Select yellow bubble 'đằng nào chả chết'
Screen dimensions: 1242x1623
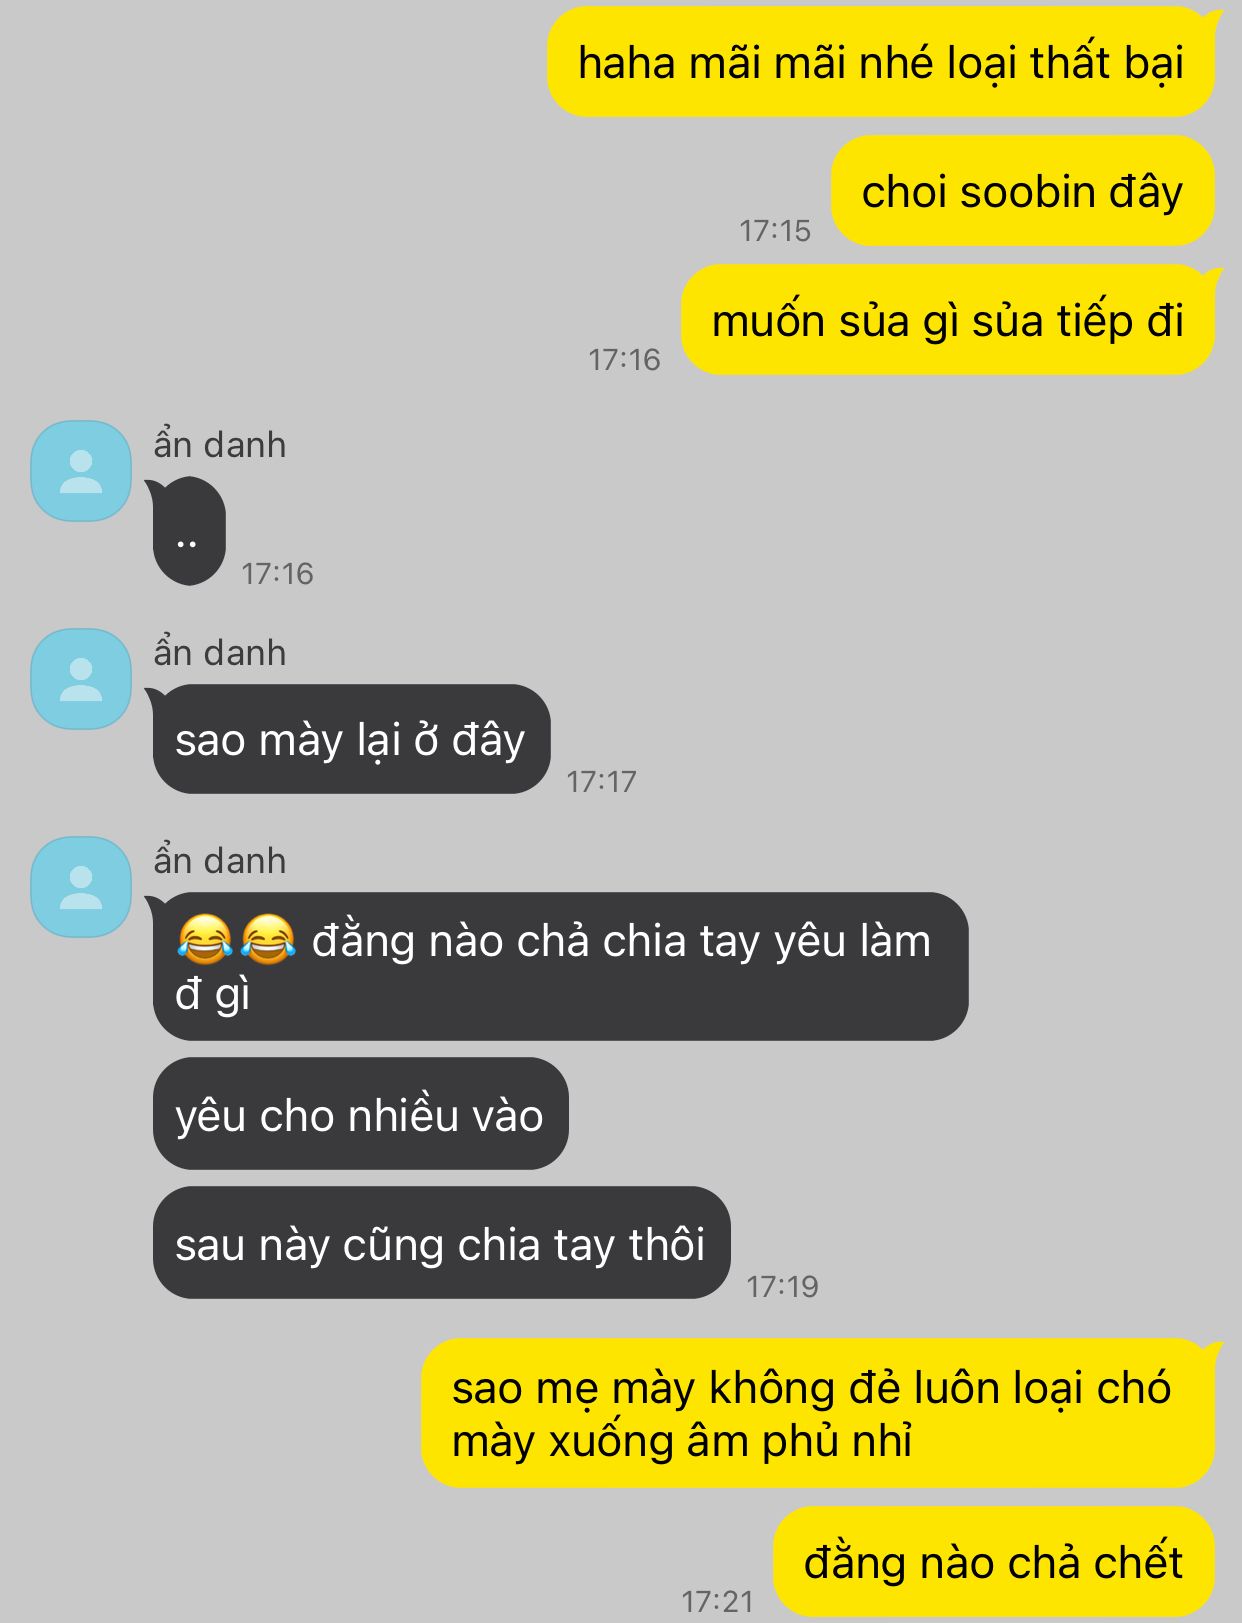(994, 1562)
